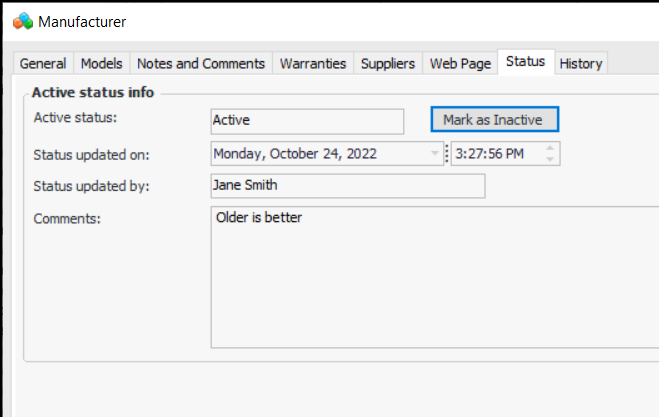Select the Status tab
The image size is (659, 417).
pos(525,62)
